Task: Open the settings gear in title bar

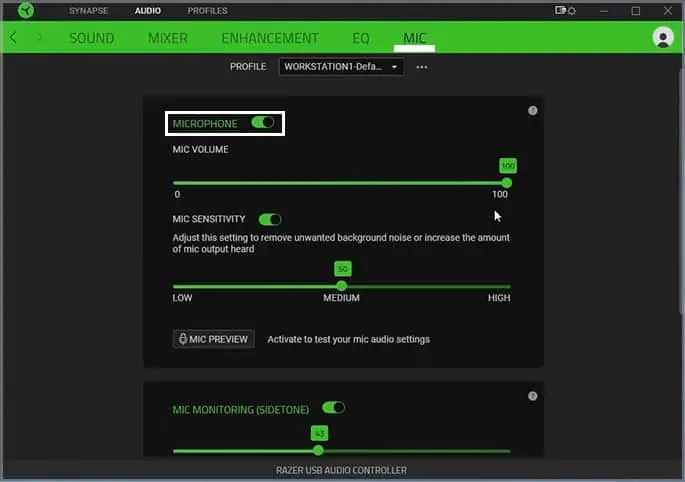Action: point(571,10)
